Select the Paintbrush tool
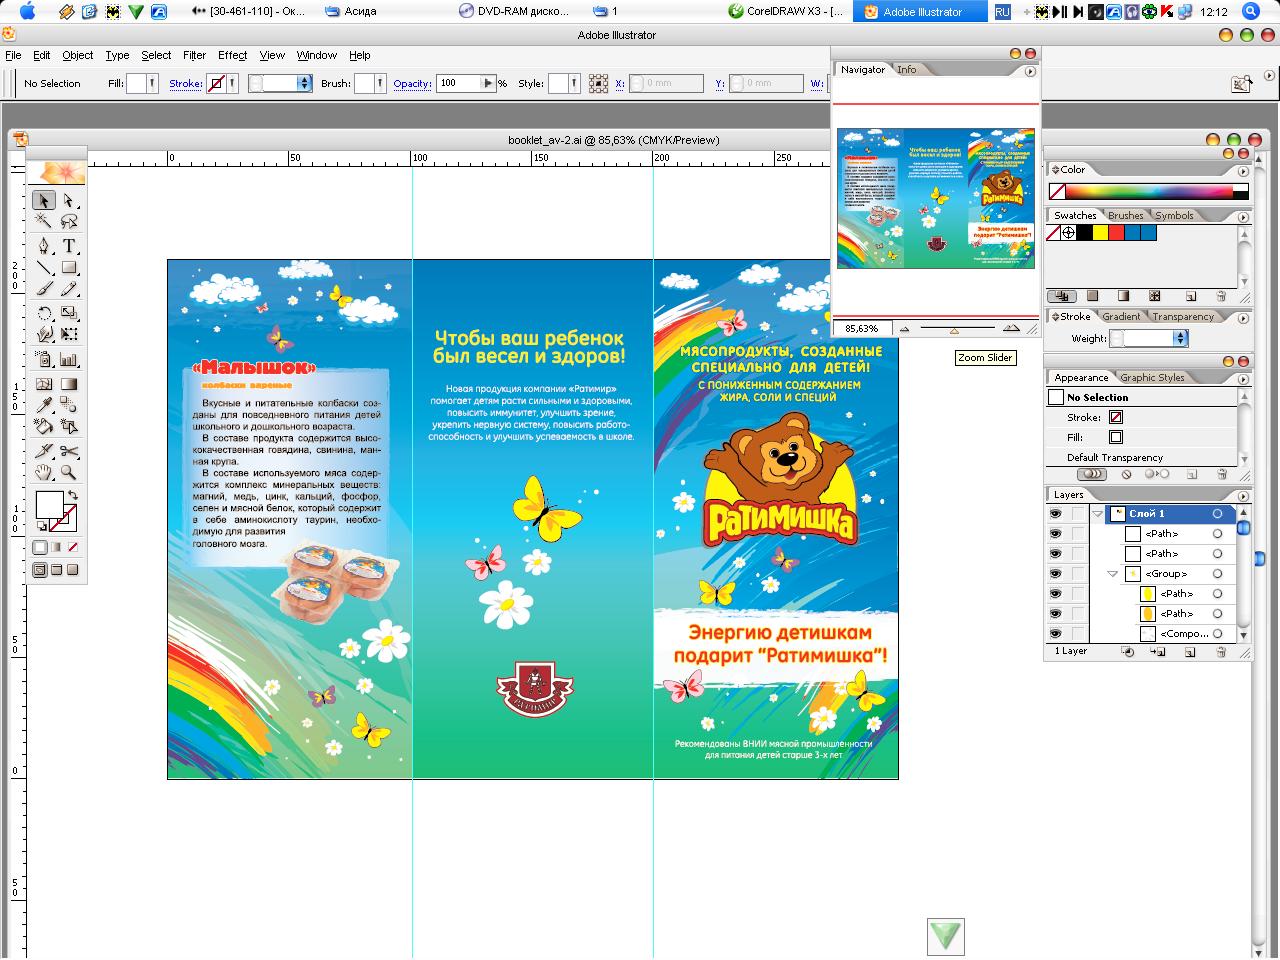Viewport: 1280px width, 960px height. [44, 288]
